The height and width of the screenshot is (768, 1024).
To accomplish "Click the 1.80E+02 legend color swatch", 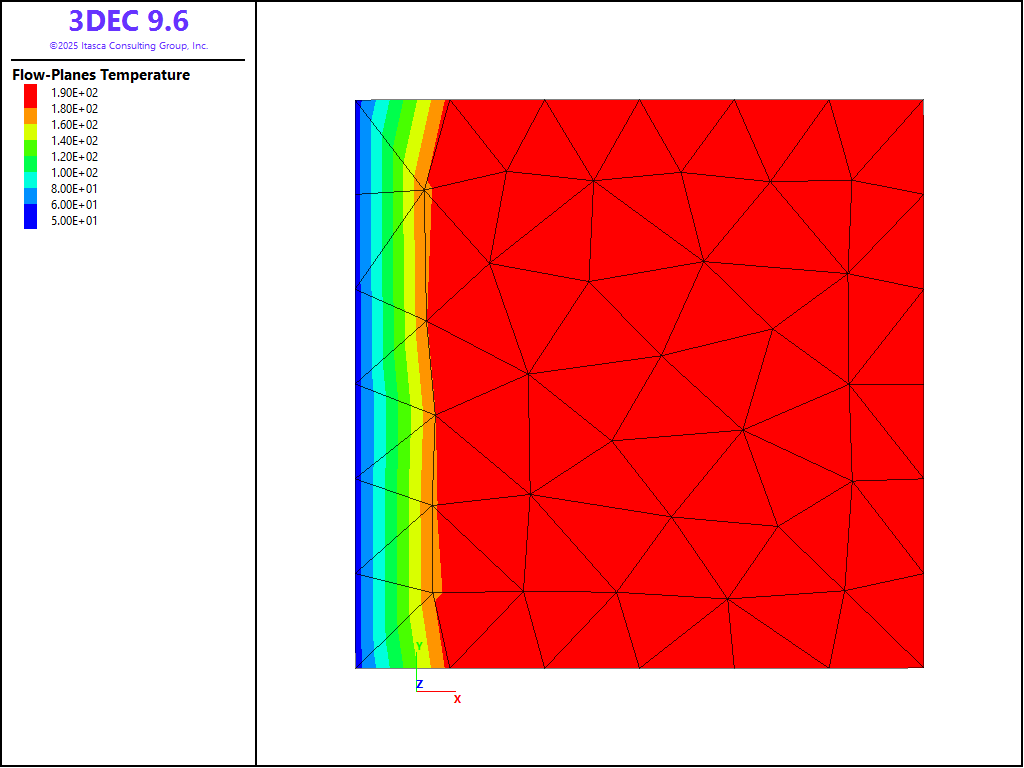I will tap(31, 108).
